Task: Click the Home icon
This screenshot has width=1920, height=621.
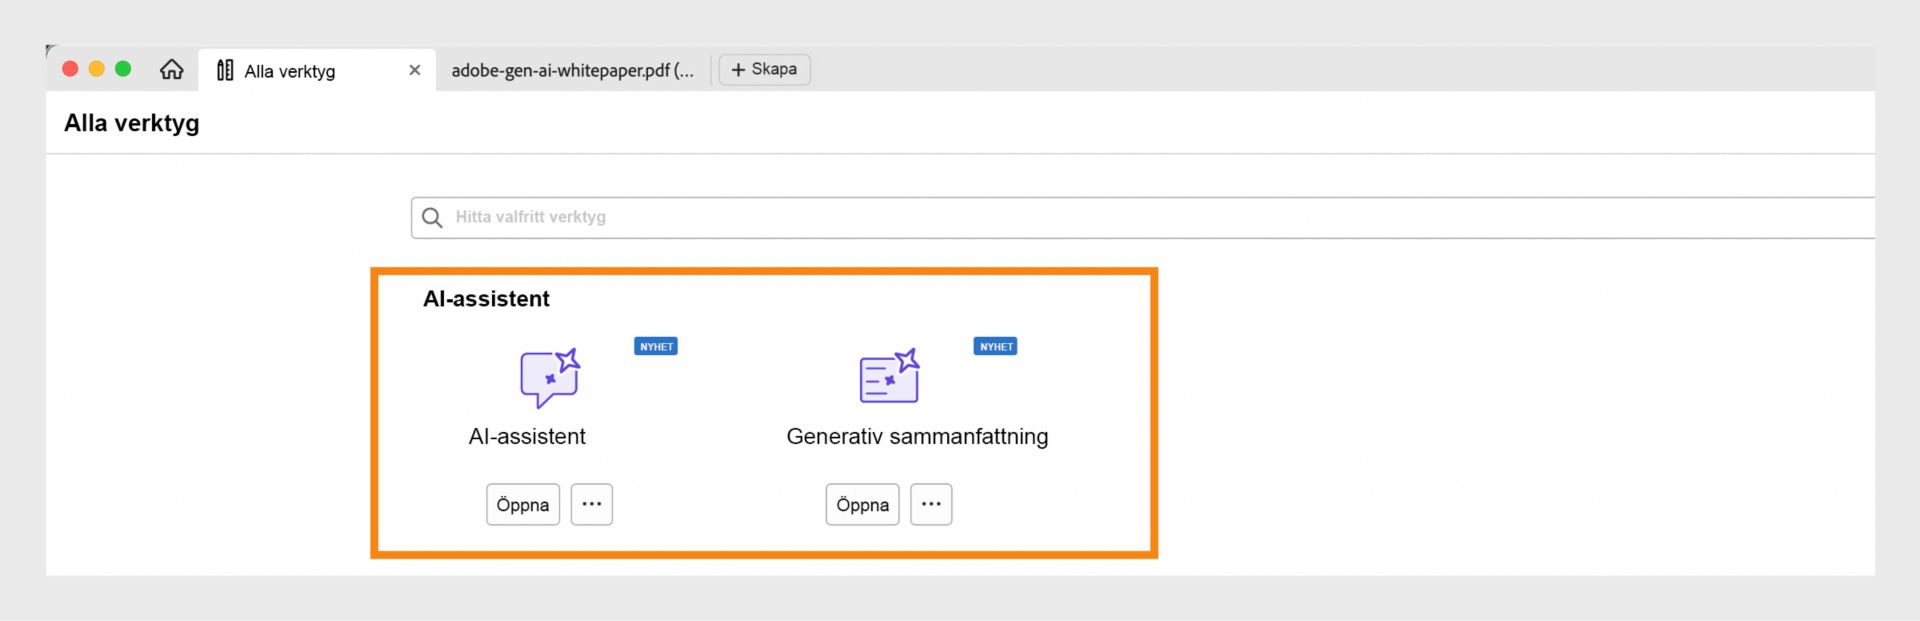Action: coord(172,69)
